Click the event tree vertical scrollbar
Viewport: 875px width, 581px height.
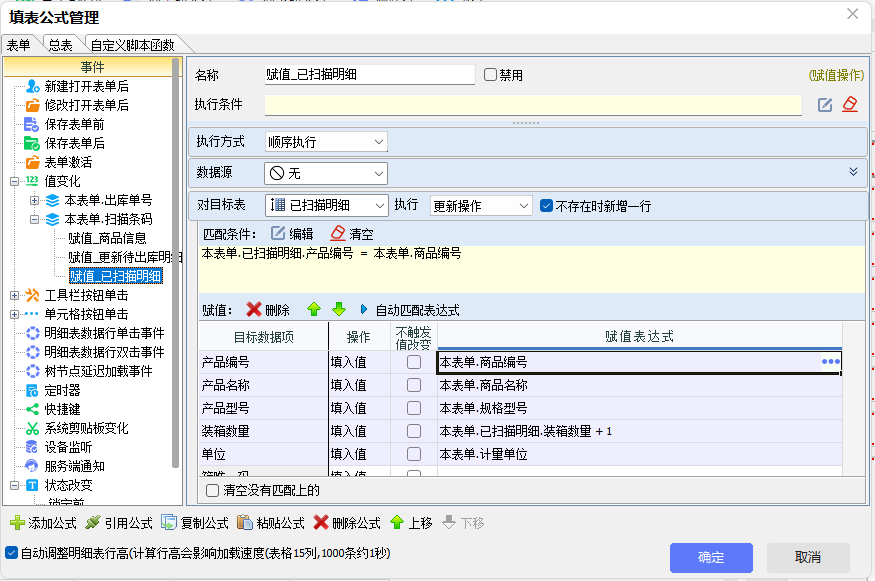tap(175, 262)
